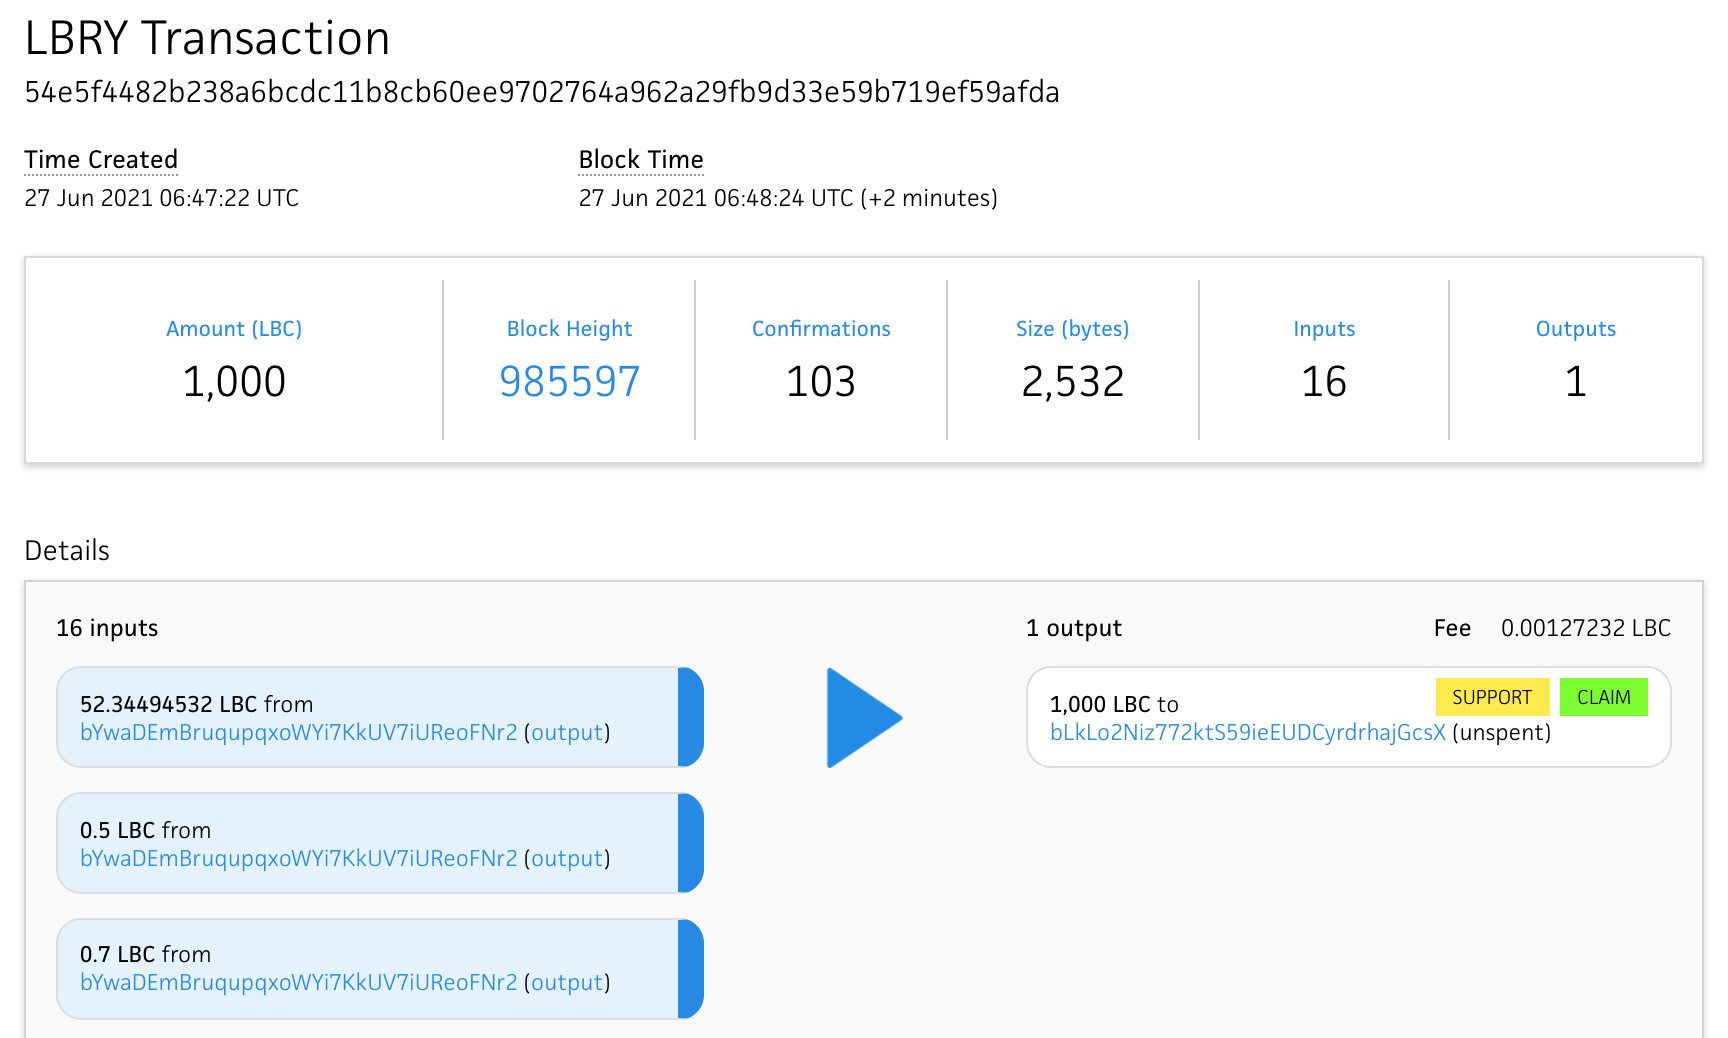Open address link in 0.5 LBC input
1728x1038 pixels.
click(x=299, y=858)
